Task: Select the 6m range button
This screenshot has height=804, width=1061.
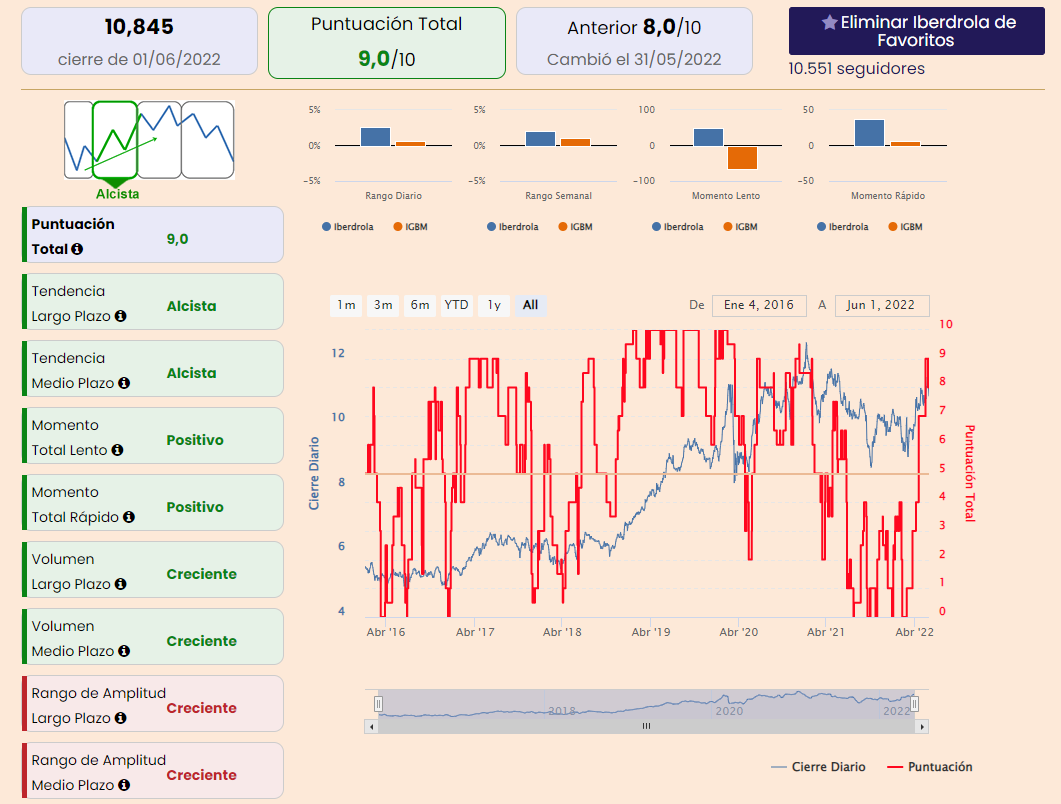Action: (420, 305)
